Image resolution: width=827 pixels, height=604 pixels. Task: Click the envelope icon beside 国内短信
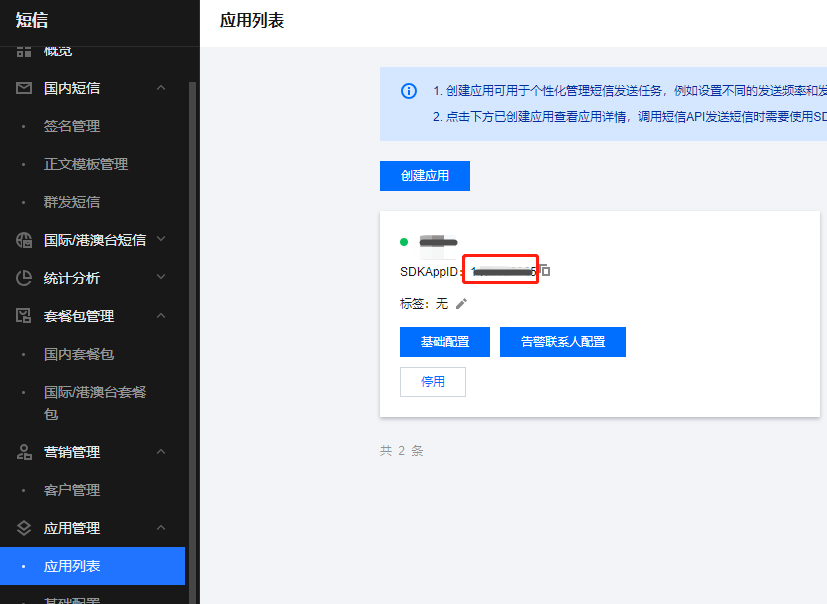click(x=25, y=88)
